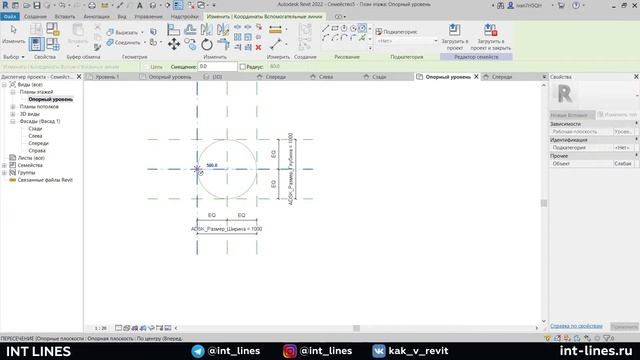
Task: Click the canvas horizontal scrollbar thumb
Action: coord(356,328)
